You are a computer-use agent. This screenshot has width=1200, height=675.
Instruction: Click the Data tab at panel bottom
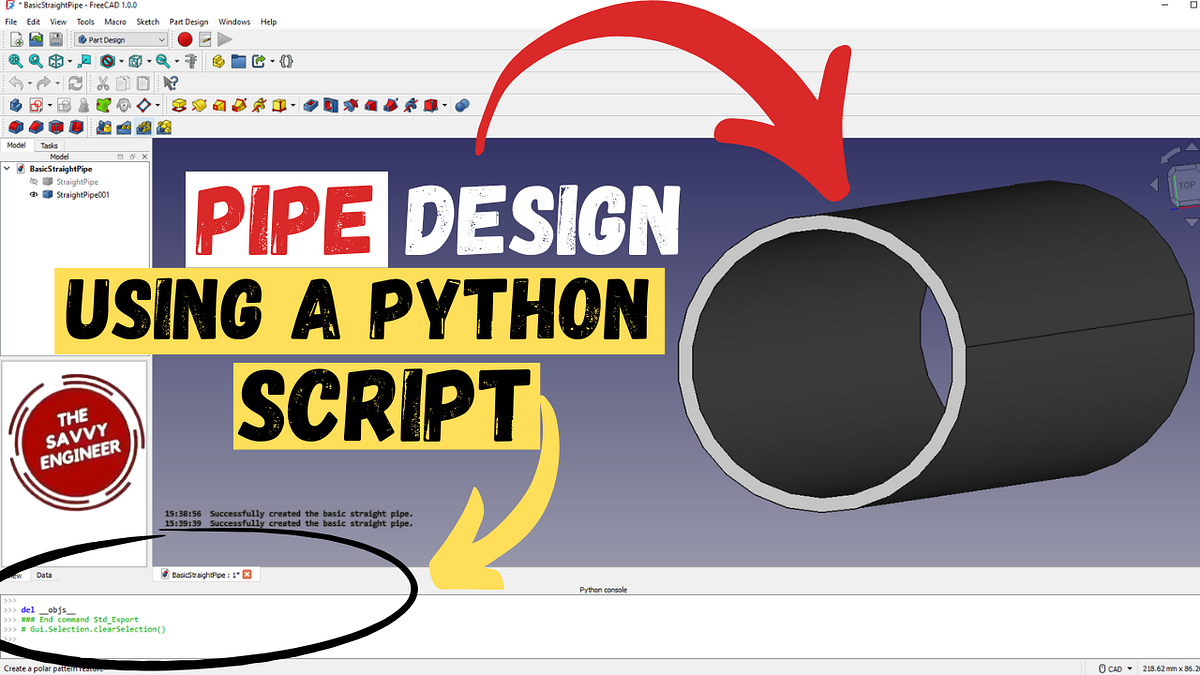tap(43, 575)
